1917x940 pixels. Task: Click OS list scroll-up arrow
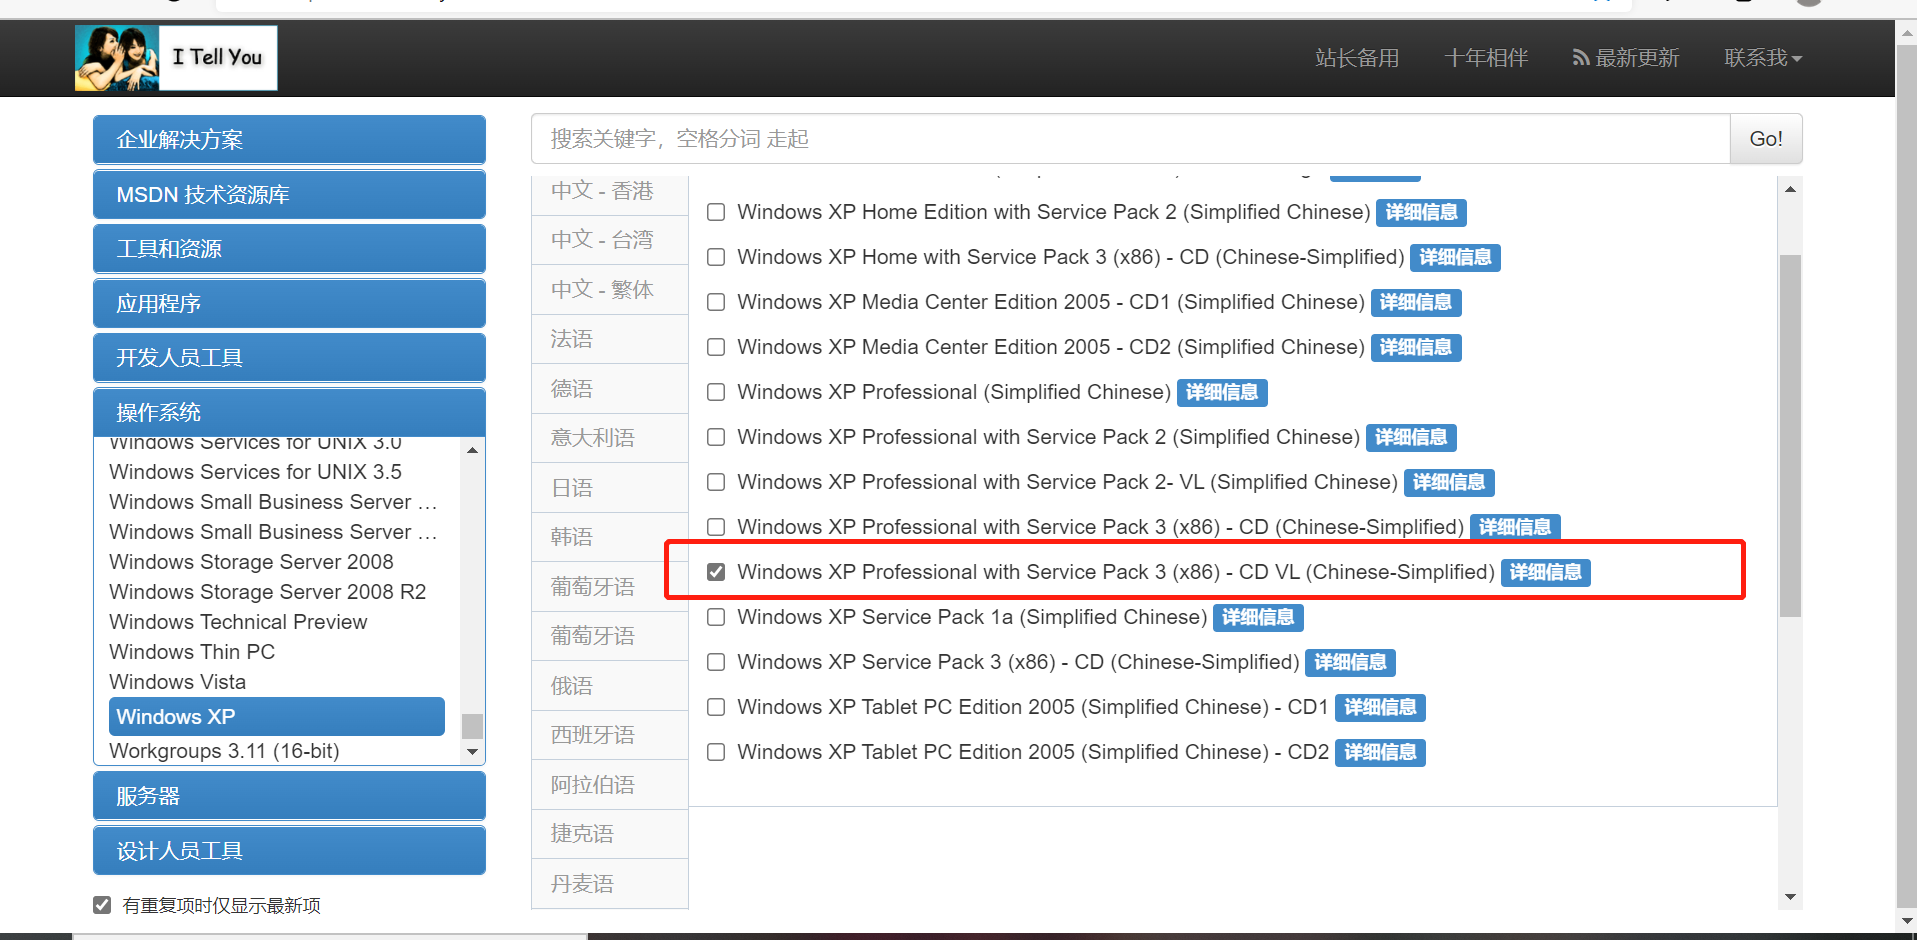tap(472, 450)
